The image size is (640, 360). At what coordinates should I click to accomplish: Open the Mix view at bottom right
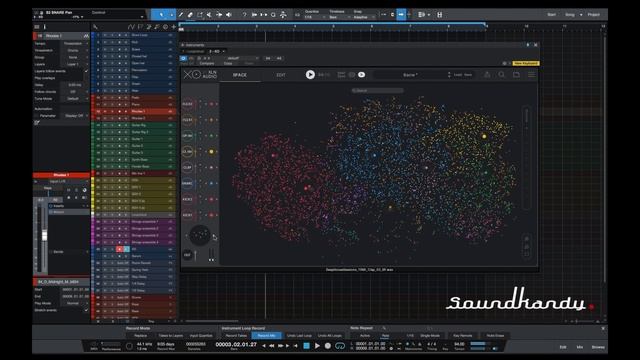coord(580,347)
